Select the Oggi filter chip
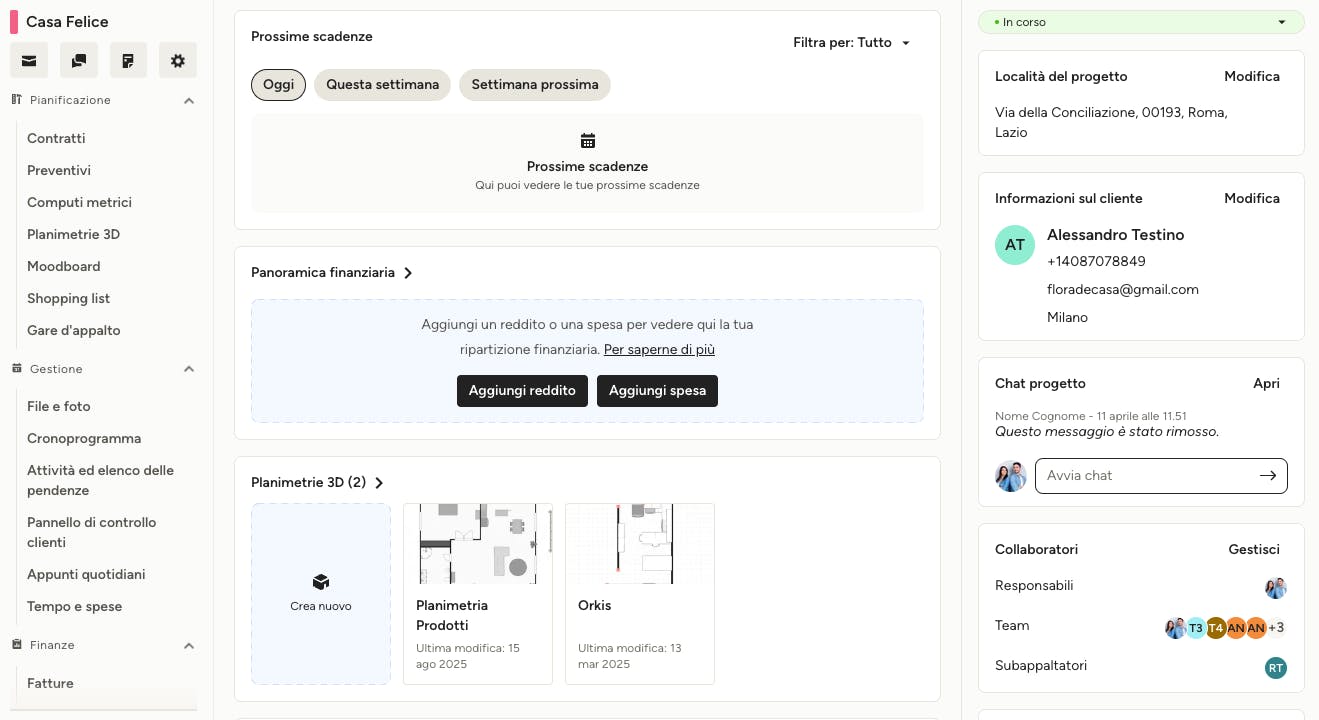 click(x=278, y=85)
